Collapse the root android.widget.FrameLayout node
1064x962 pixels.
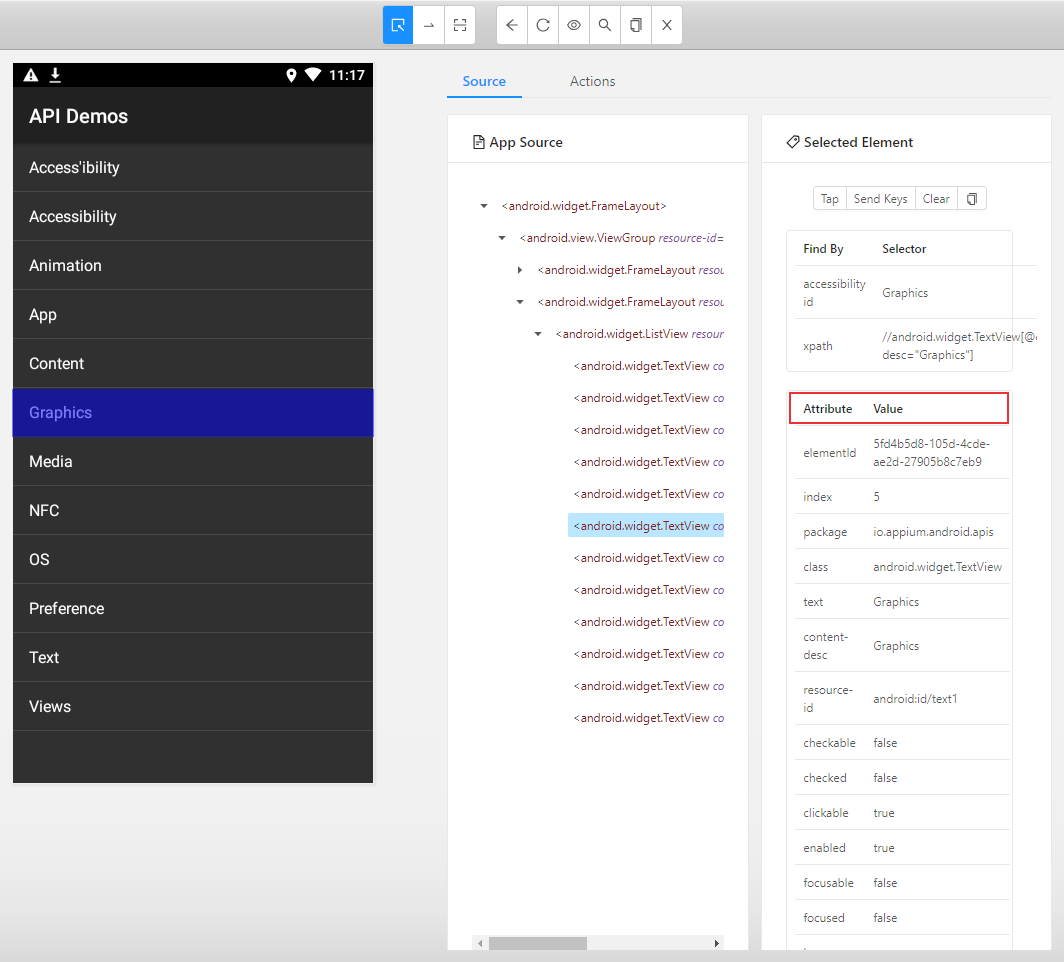point(484,206)
